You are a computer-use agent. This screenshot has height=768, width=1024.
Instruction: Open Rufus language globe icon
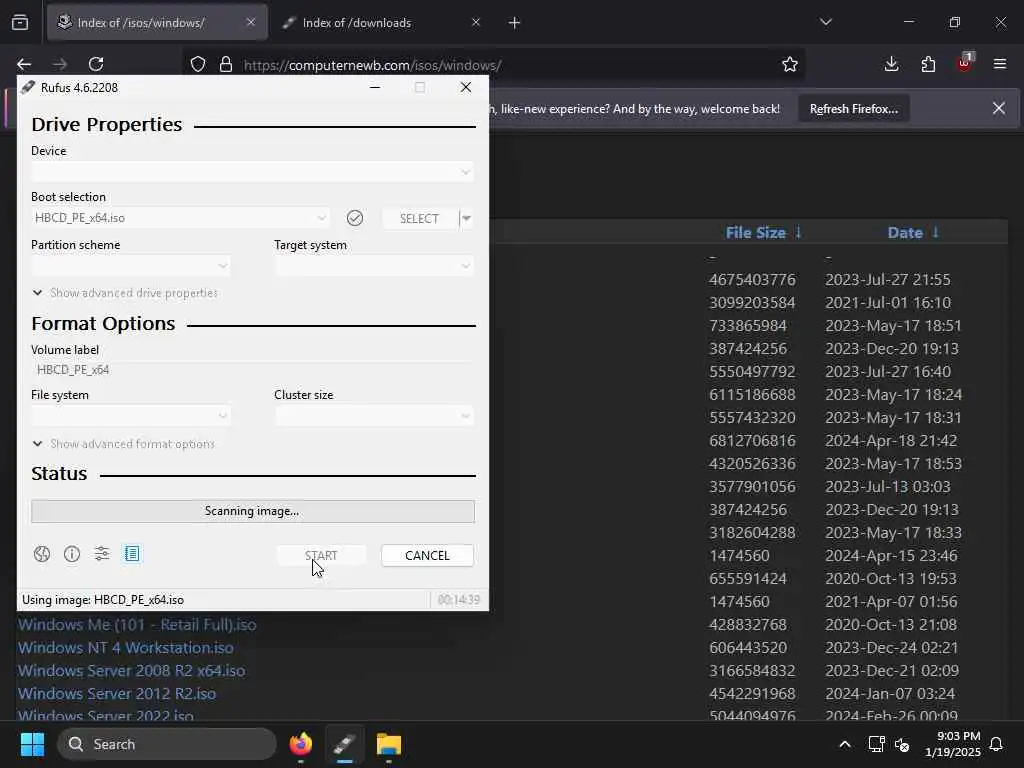42,554
